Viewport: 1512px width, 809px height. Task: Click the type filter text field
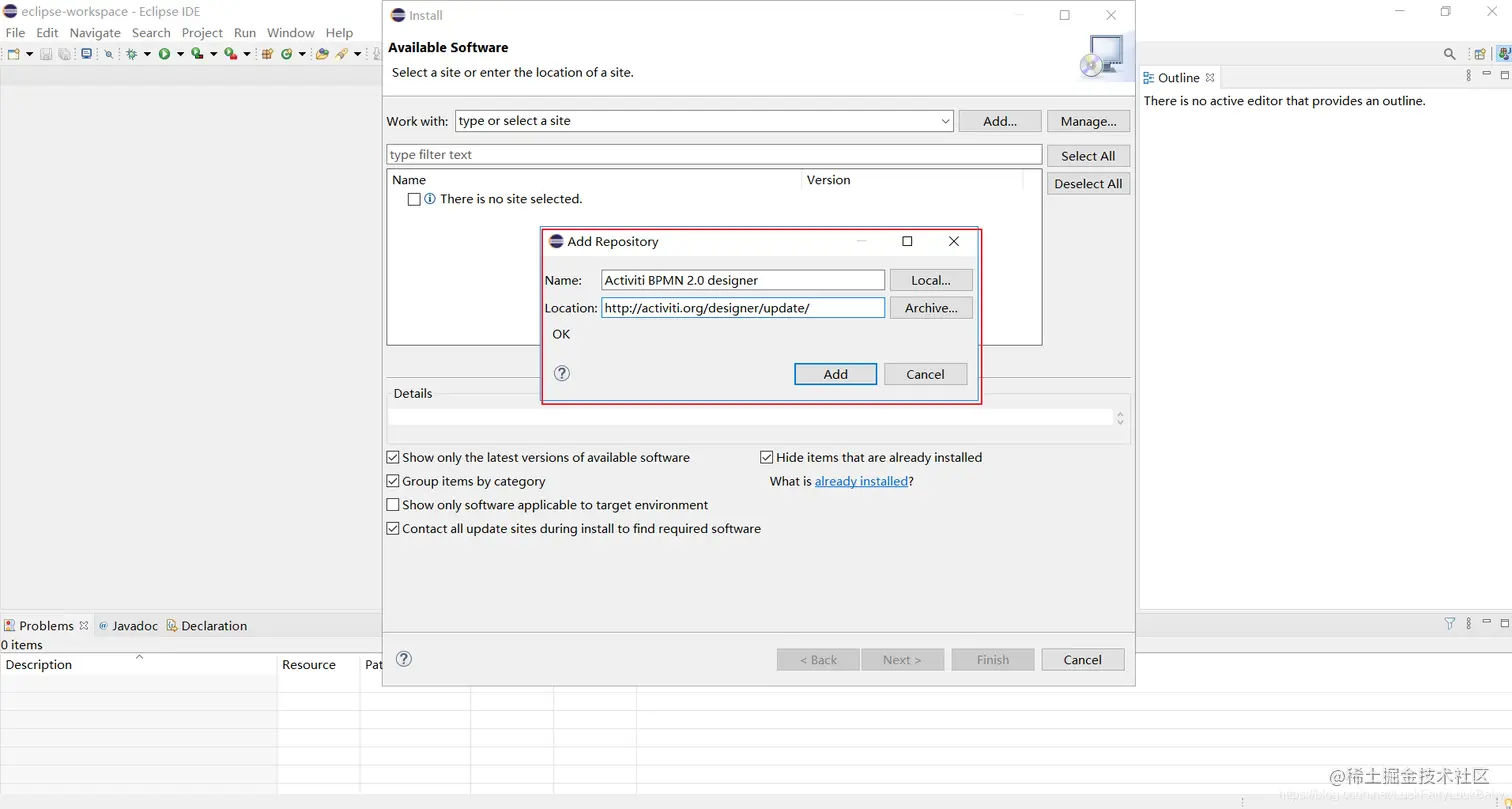tap(714, 155)
